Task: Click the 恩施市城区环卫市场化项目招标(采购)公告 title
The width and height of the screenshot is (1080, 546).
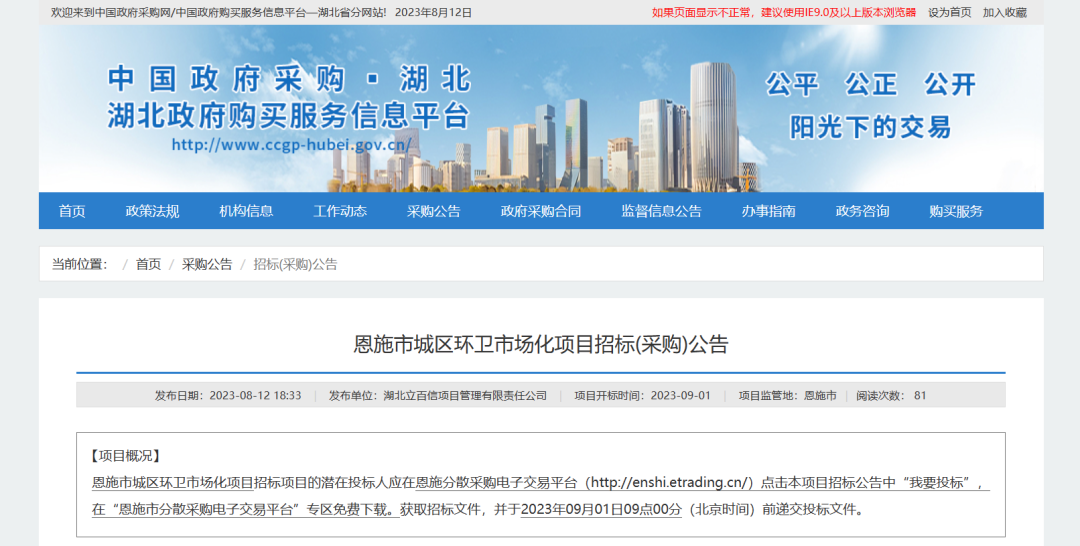Action: tap(541, 344)
